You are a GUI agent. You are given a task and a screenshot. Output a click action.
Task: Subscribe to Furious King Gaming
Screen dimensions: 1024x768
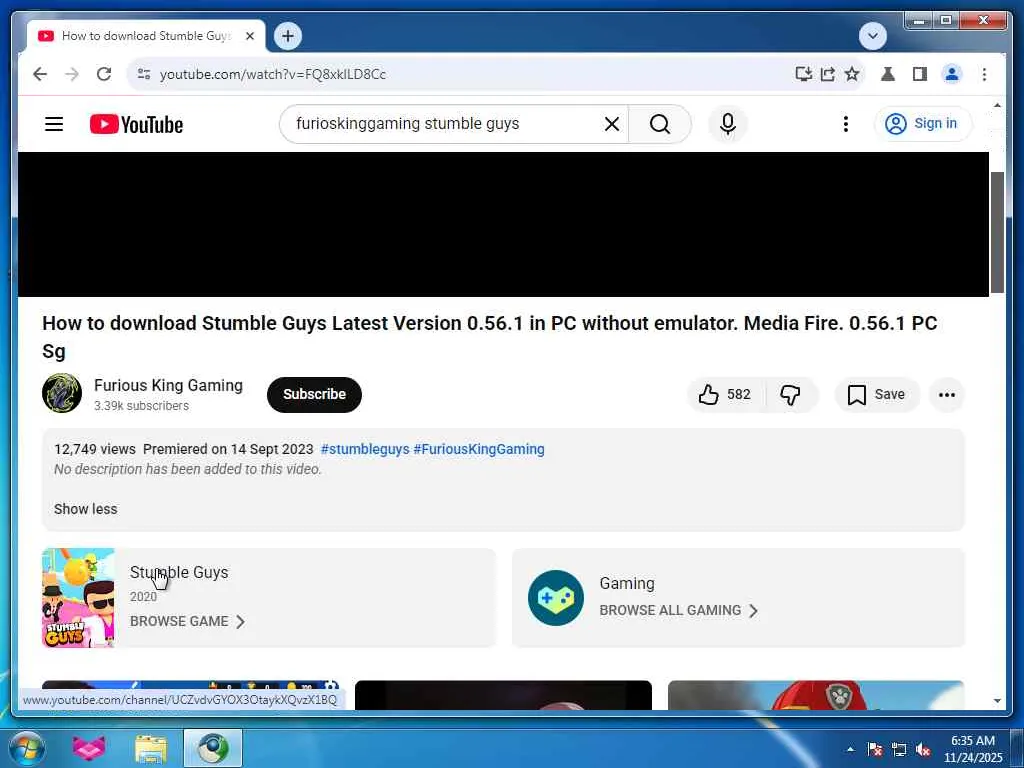[x=314, y=394]
